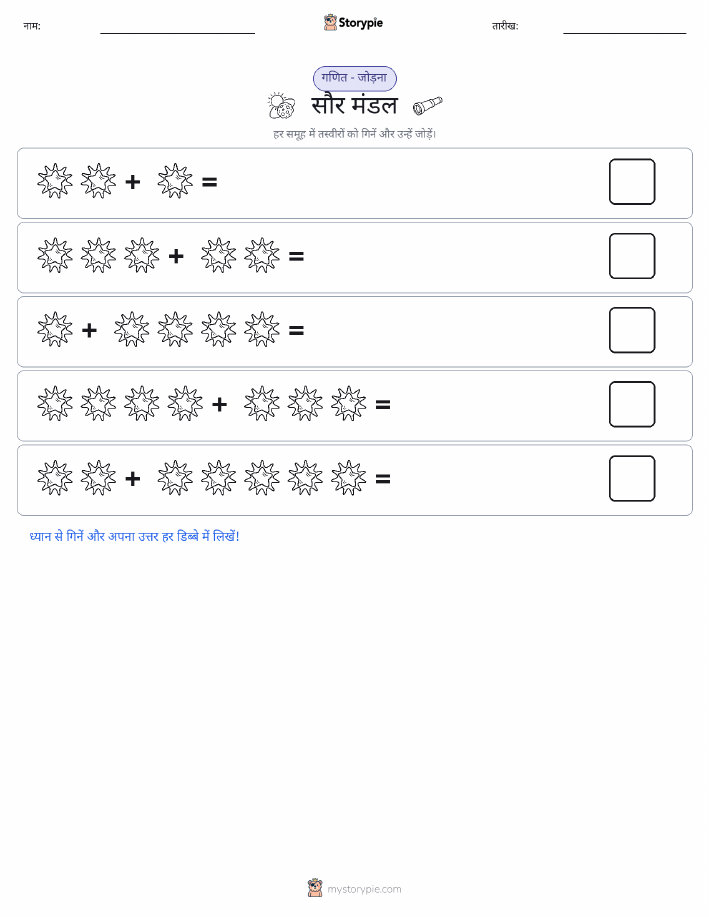
Task: Click the गणित - जोड़ना category badge
Action: [x=354, y=78]
